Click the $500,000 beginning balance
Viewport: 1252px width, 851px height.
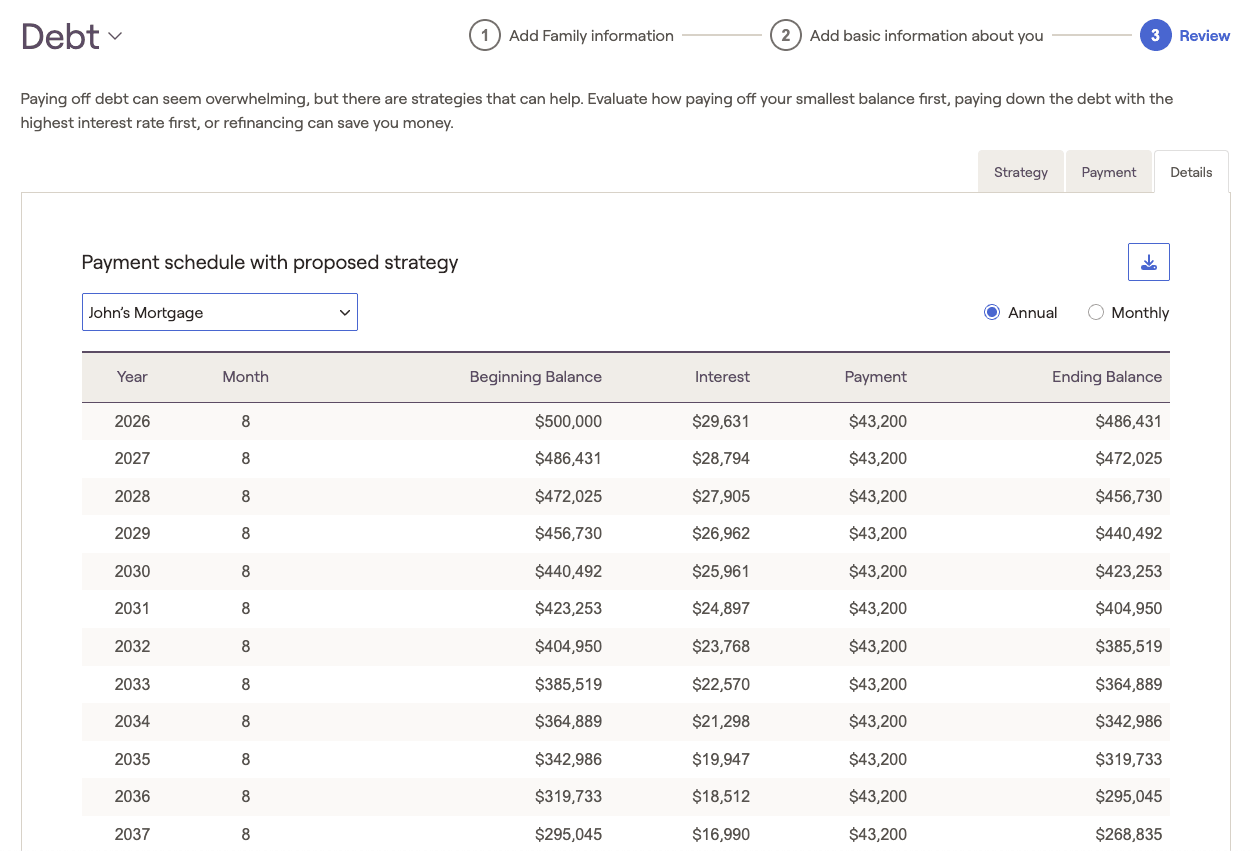click(568, 422)
